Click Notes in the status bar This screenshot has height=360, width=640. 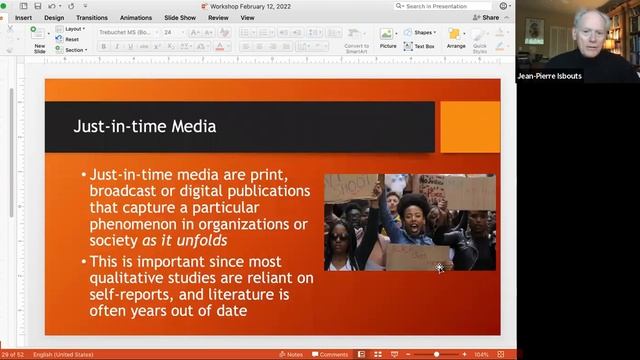[x=291, y=354]
